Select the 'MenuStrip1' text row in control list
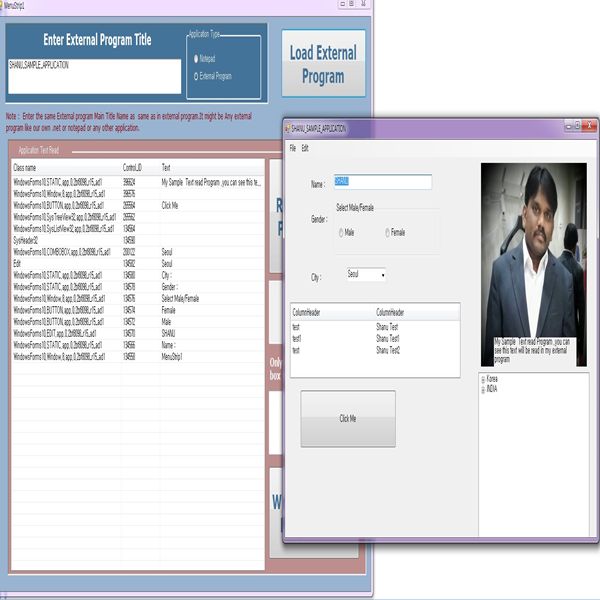This screenshot has height=600, width=600. coord(138,357)
